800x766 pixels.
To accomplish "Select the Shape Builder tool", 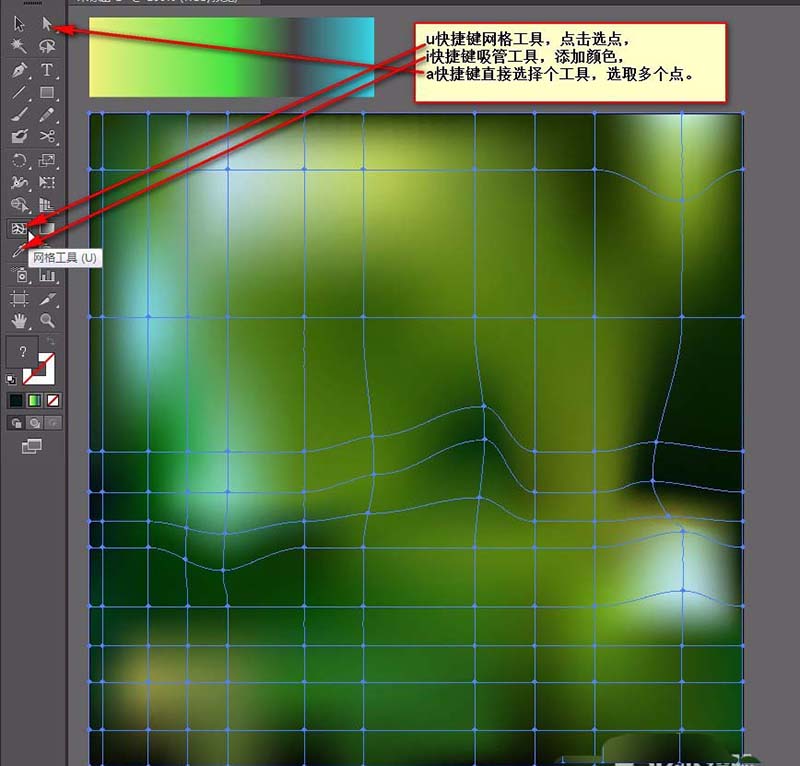I will pyautogui.click(x=19, y=205).
